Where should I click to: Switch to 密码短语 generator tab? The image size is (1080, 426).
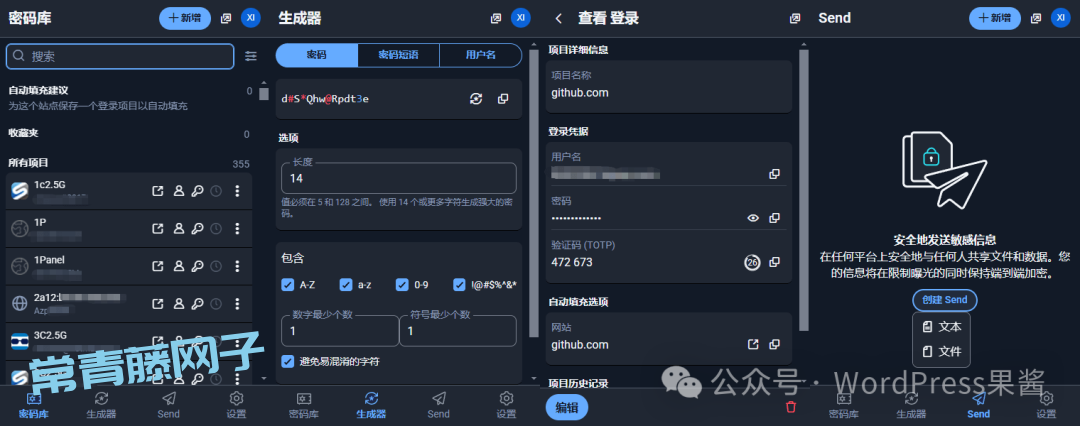398,55
